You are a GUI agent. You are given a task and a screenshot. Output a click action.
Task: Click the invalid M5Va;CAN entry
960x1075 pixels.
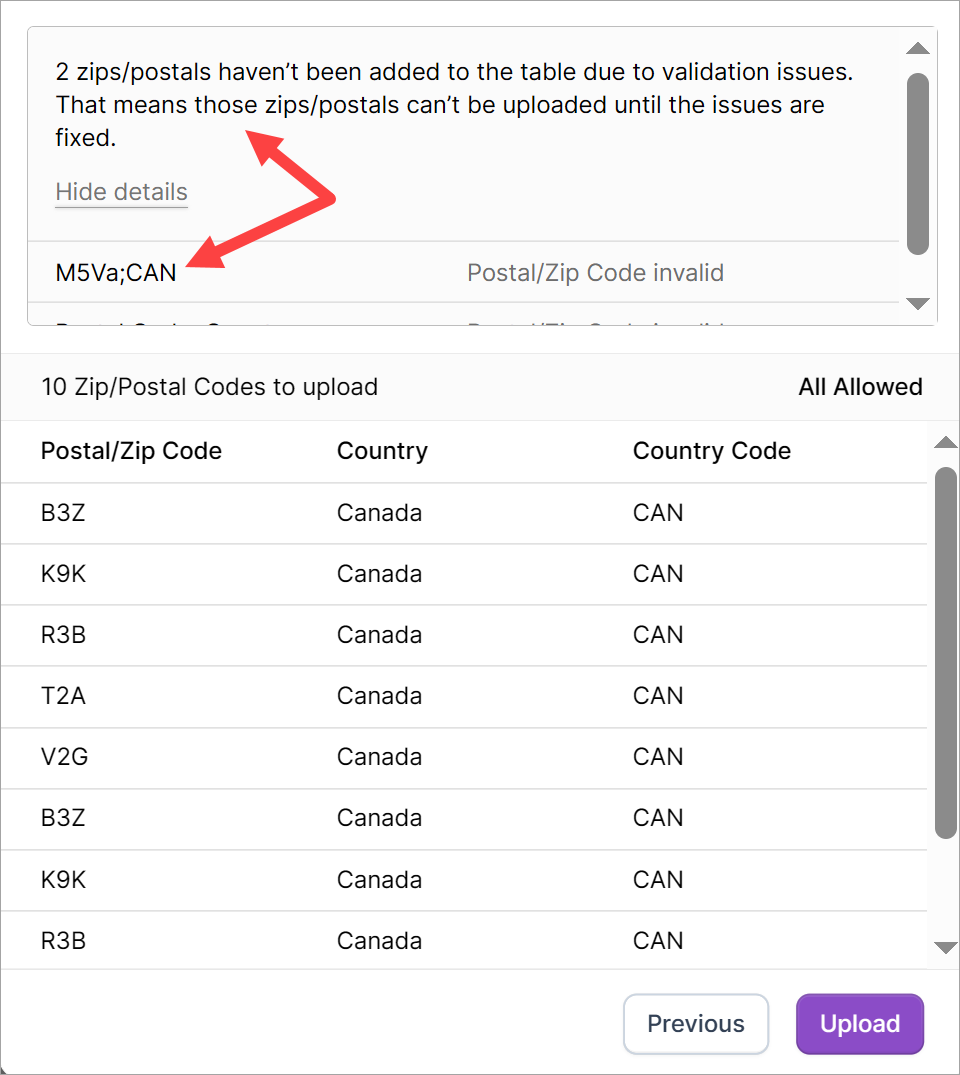click(116, 272)
